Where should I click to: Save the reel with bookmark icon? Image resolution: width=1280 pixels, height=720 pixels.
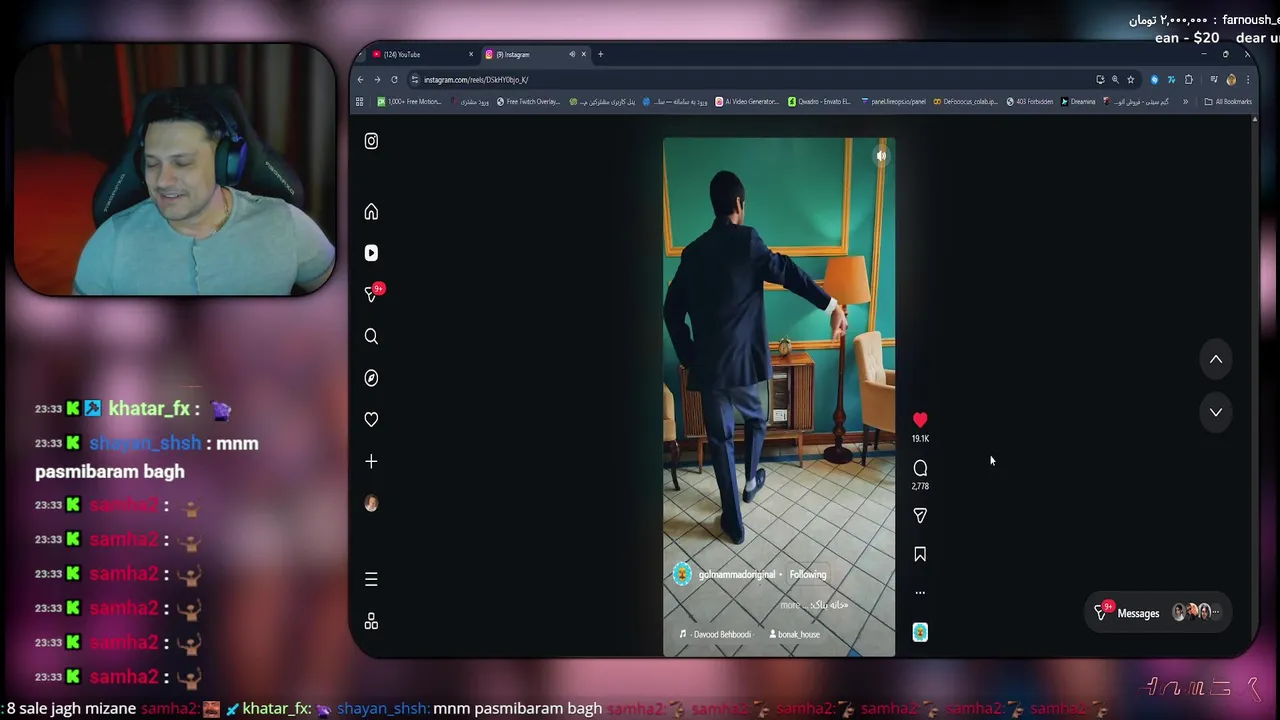pyautogui.click(x=920, y=554)
